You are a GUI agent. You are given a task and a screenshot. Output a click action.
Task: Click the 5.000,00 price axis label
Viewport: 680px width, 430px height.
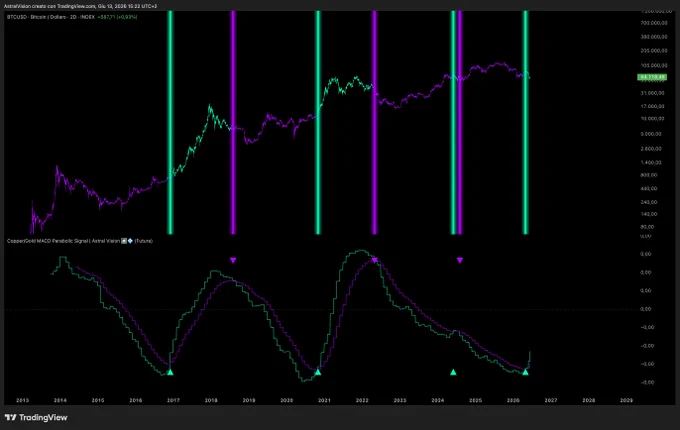(x=651, y=134)
